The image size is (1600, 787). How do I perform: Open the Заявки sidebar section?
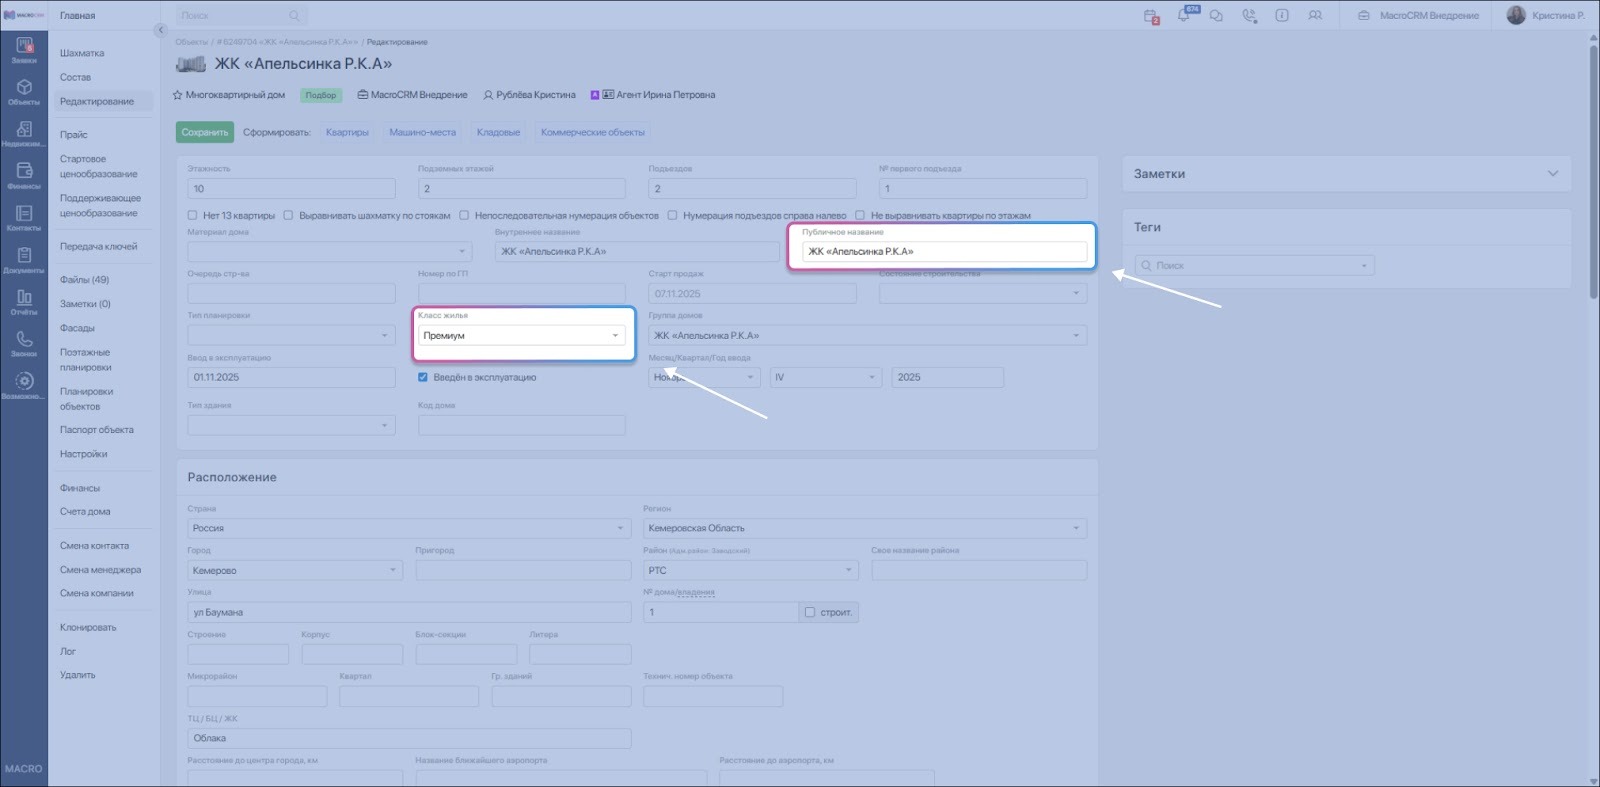(x=24, y=50)
